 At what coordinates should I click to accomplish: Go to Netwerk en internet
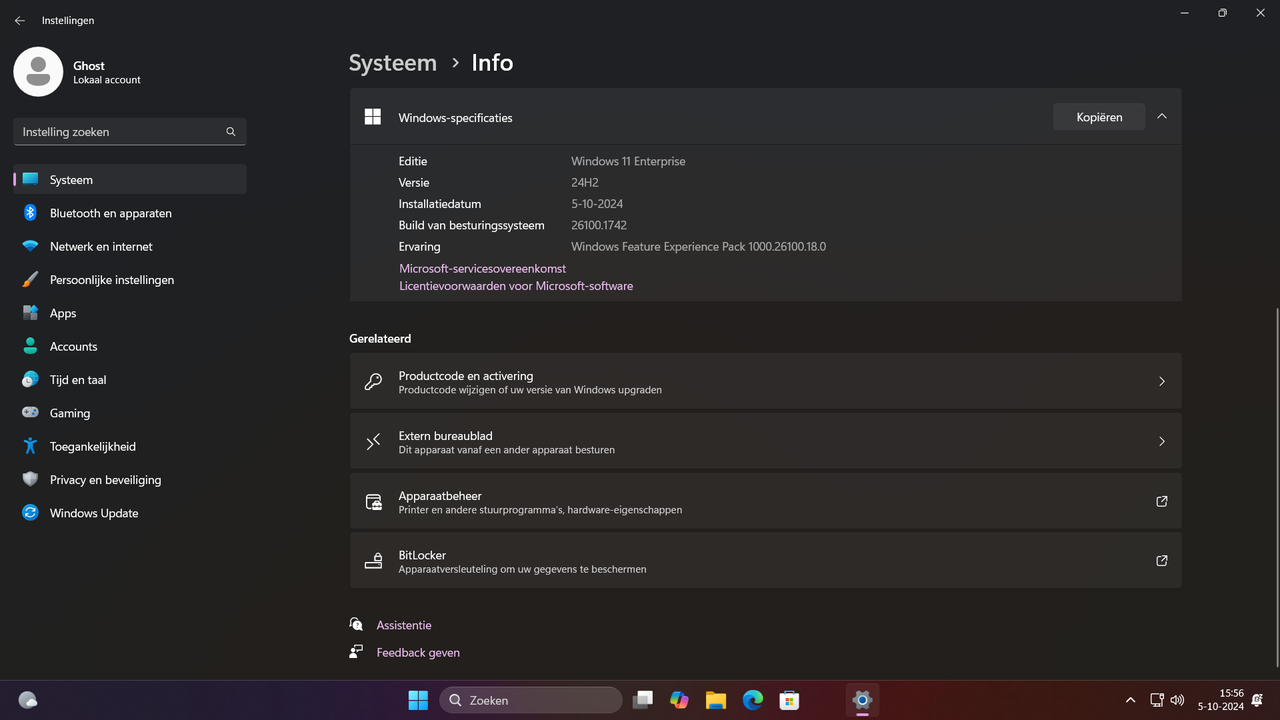(130, 246)
